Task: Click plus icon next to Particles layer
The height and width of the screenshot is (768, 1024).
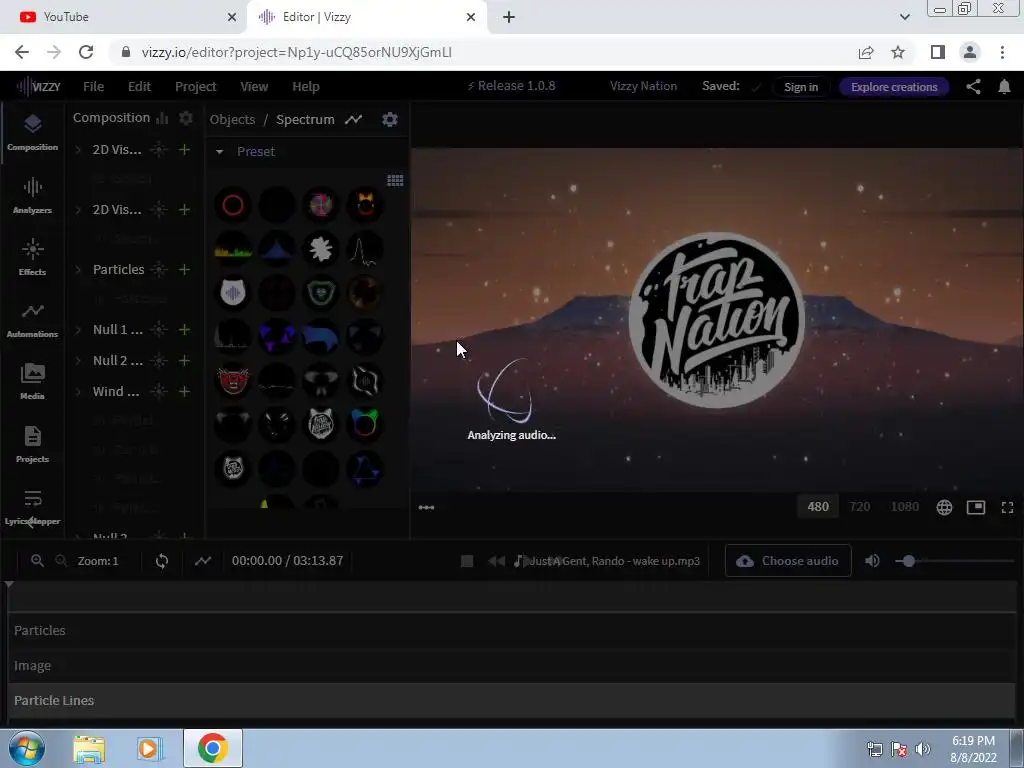Action: 184,270
